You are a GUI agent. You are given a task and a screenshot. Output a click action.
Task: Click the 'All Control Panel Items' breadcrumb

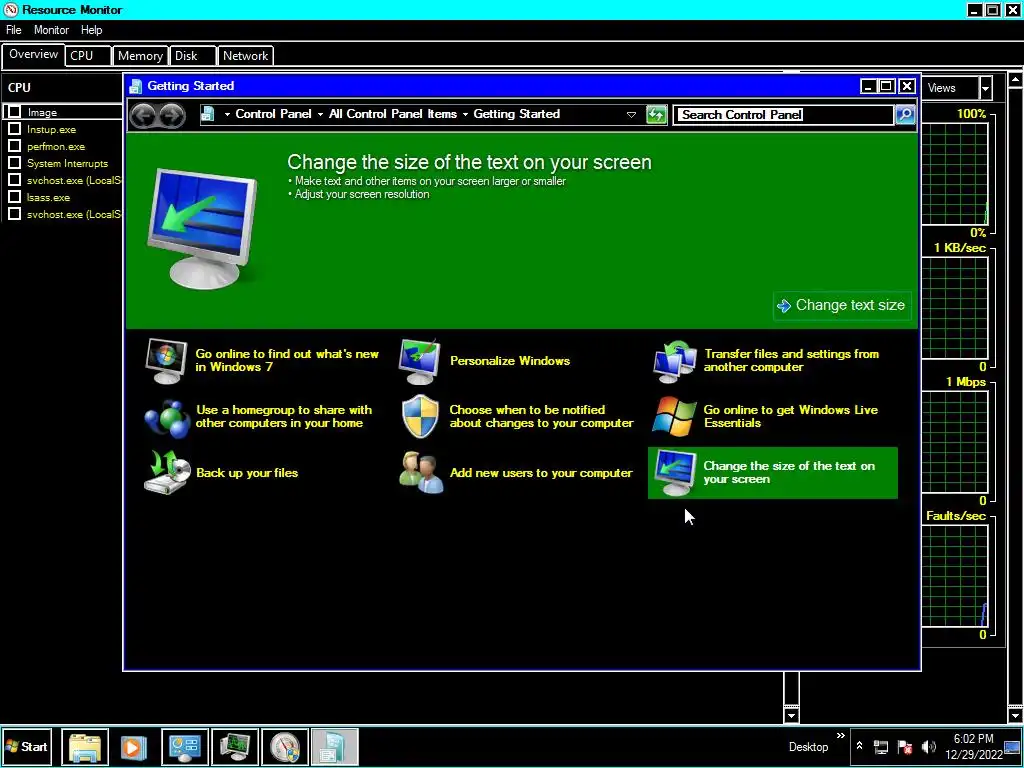point(392,114)
